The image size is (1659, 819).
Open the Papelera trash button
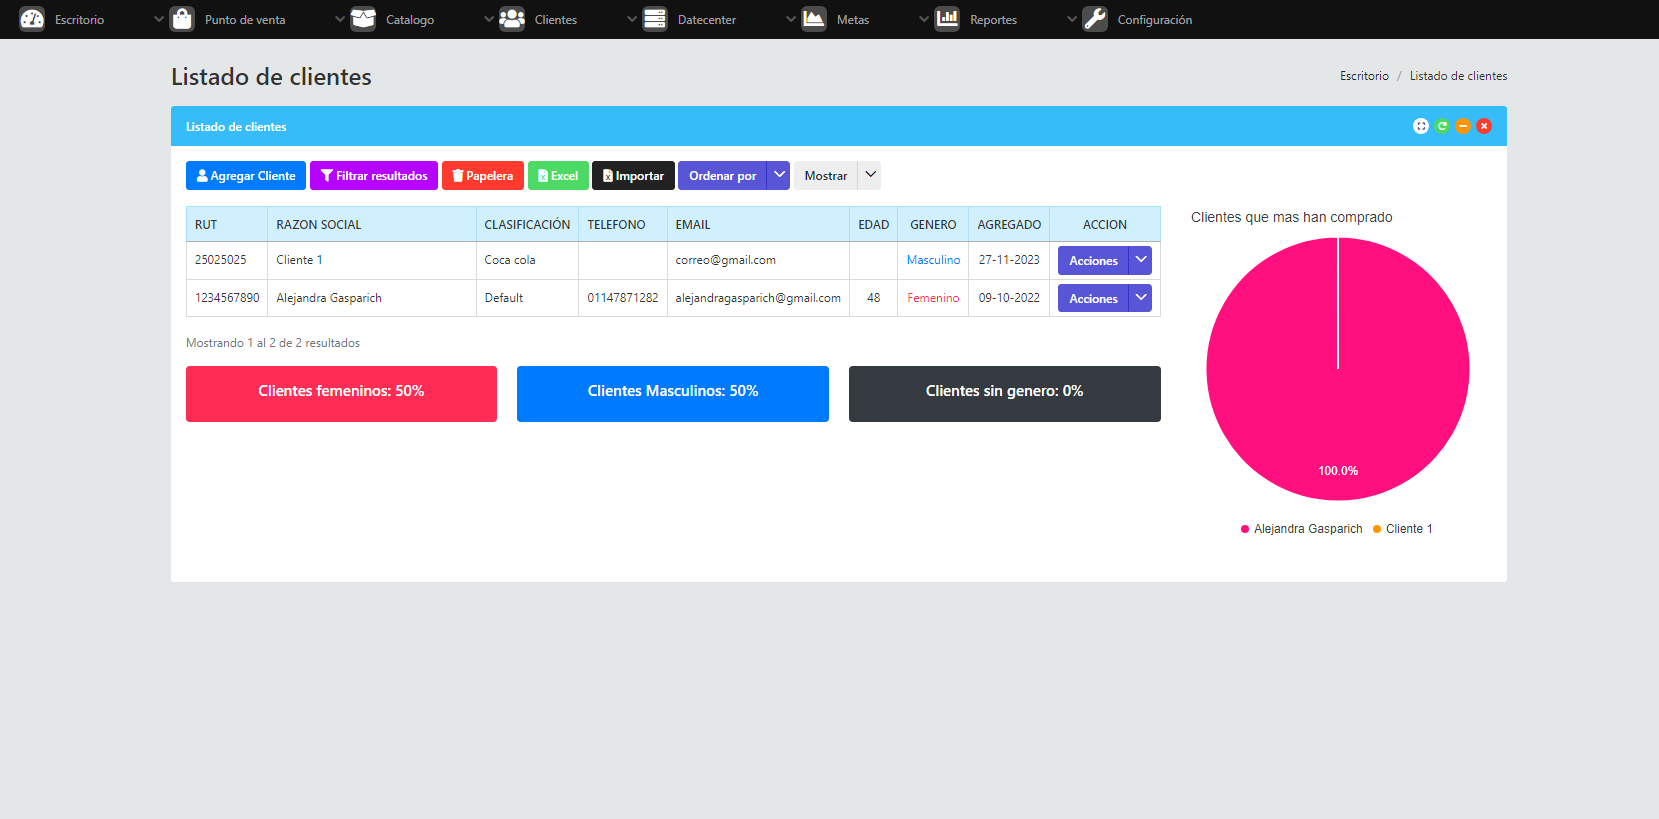(483, 175)
